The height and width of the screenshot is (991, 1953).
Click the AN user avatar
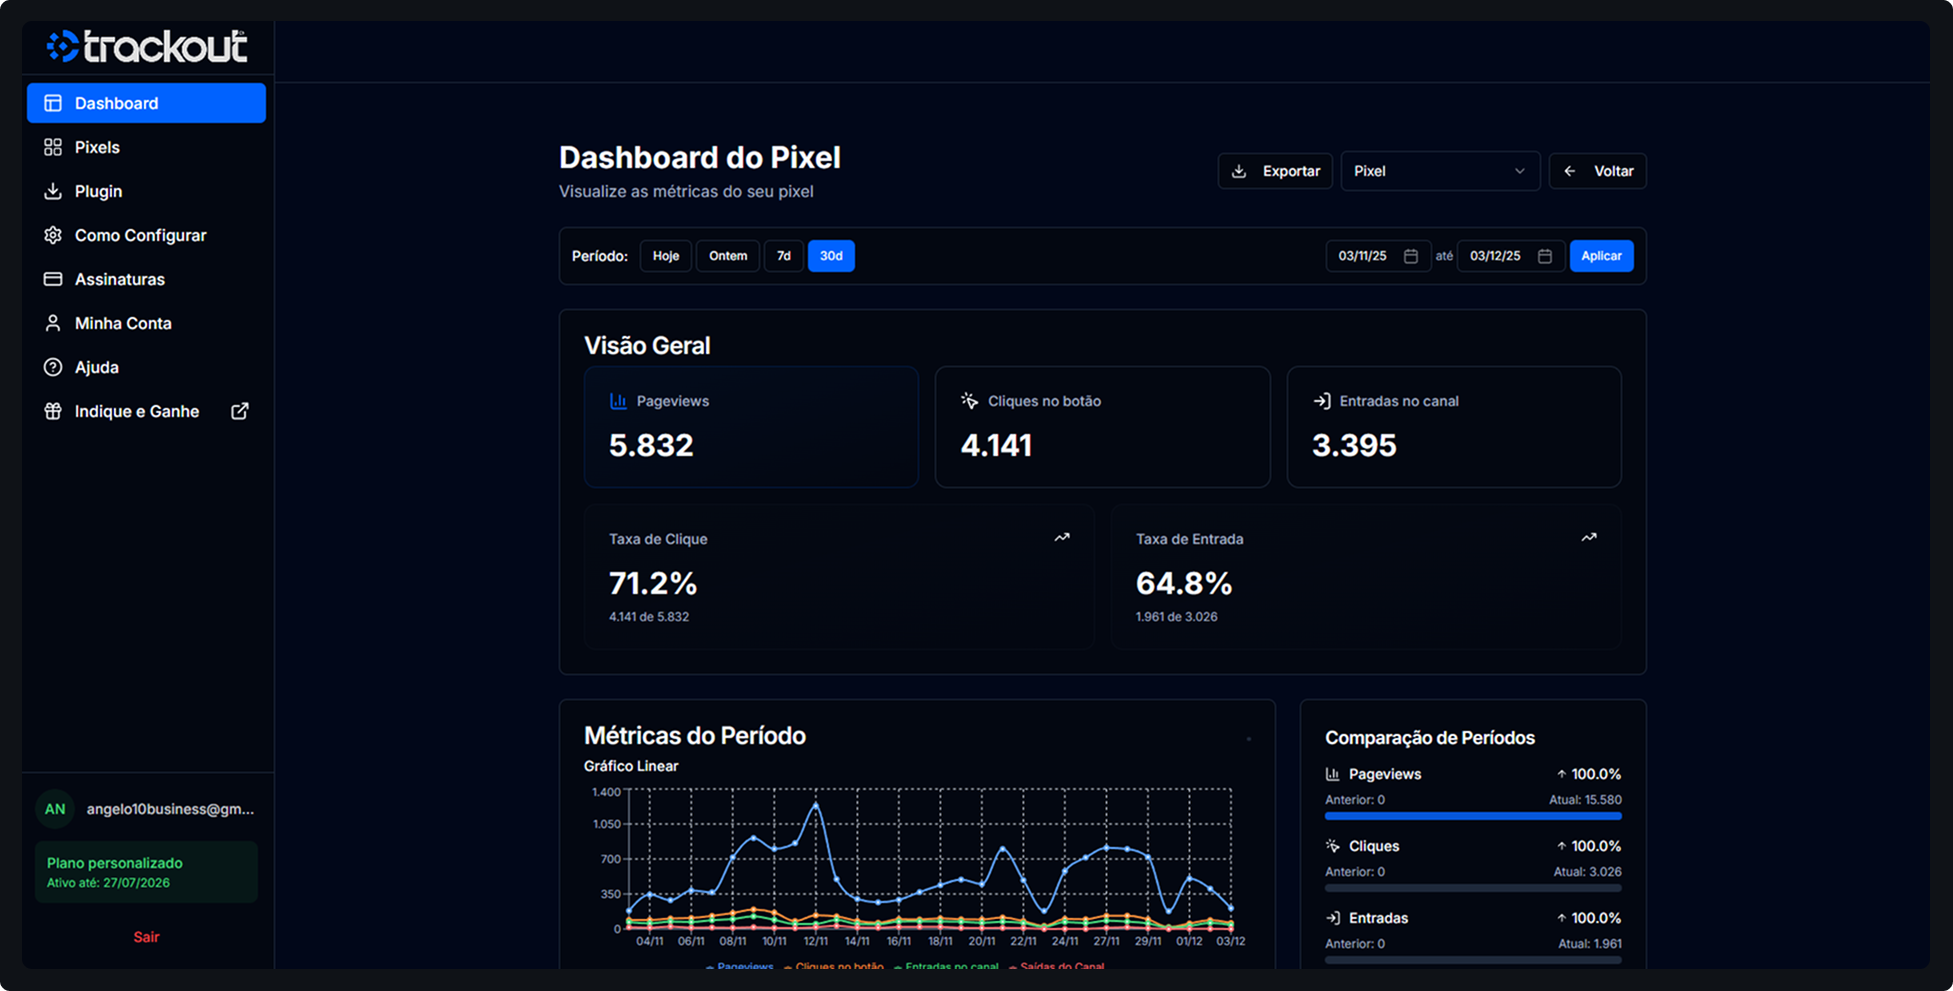coord(55,809)
